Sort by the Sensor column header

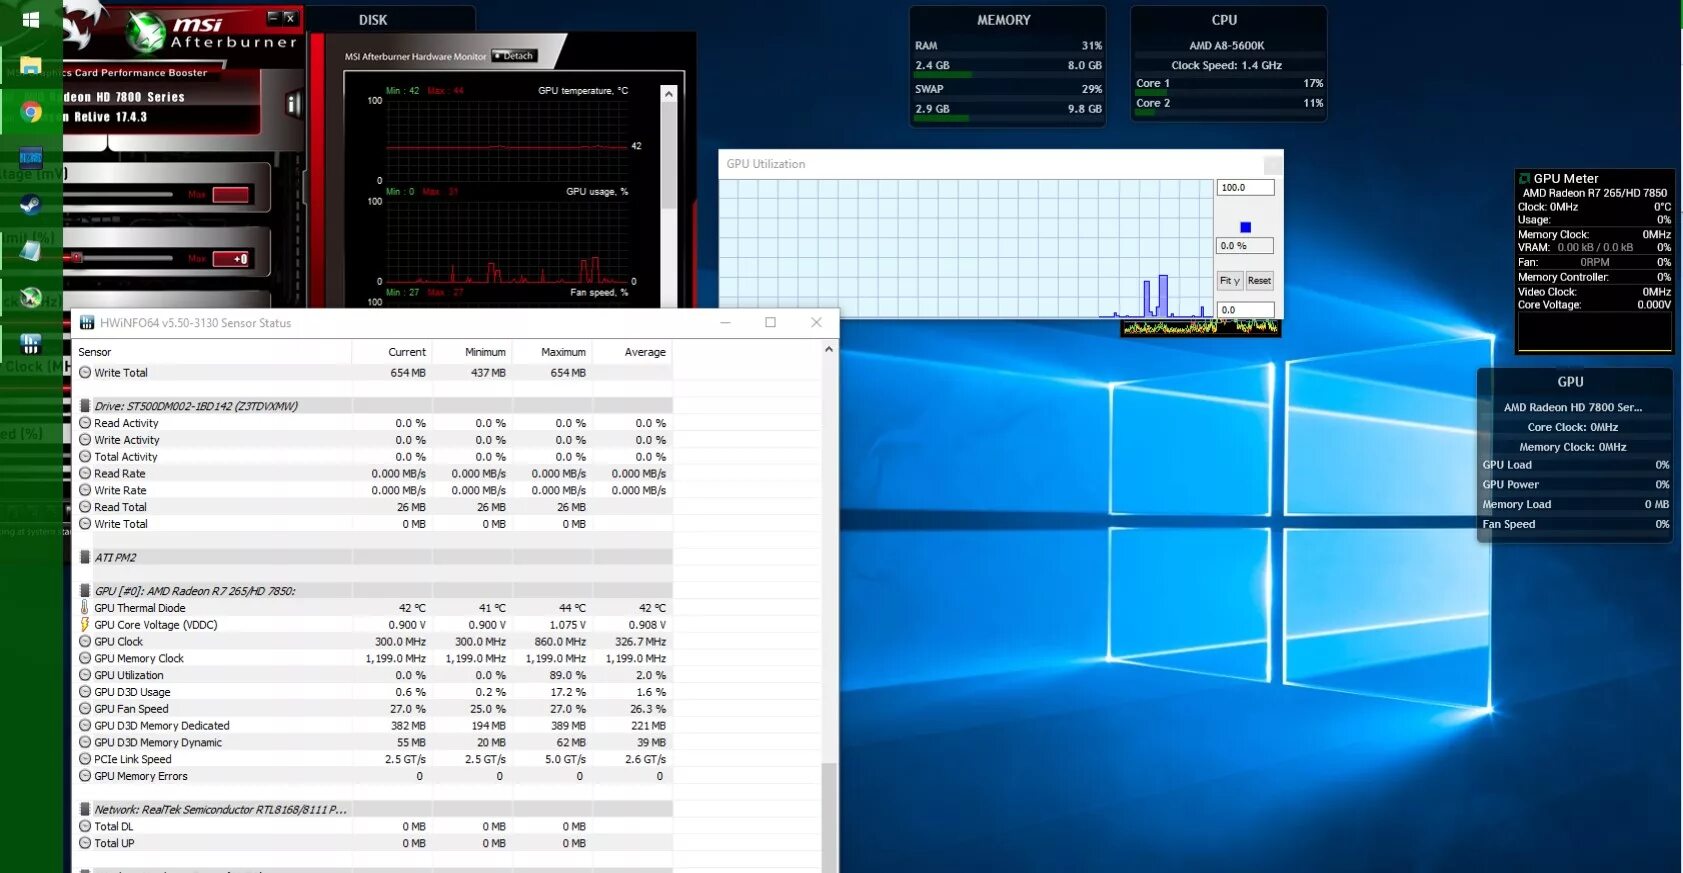point(214,352)
